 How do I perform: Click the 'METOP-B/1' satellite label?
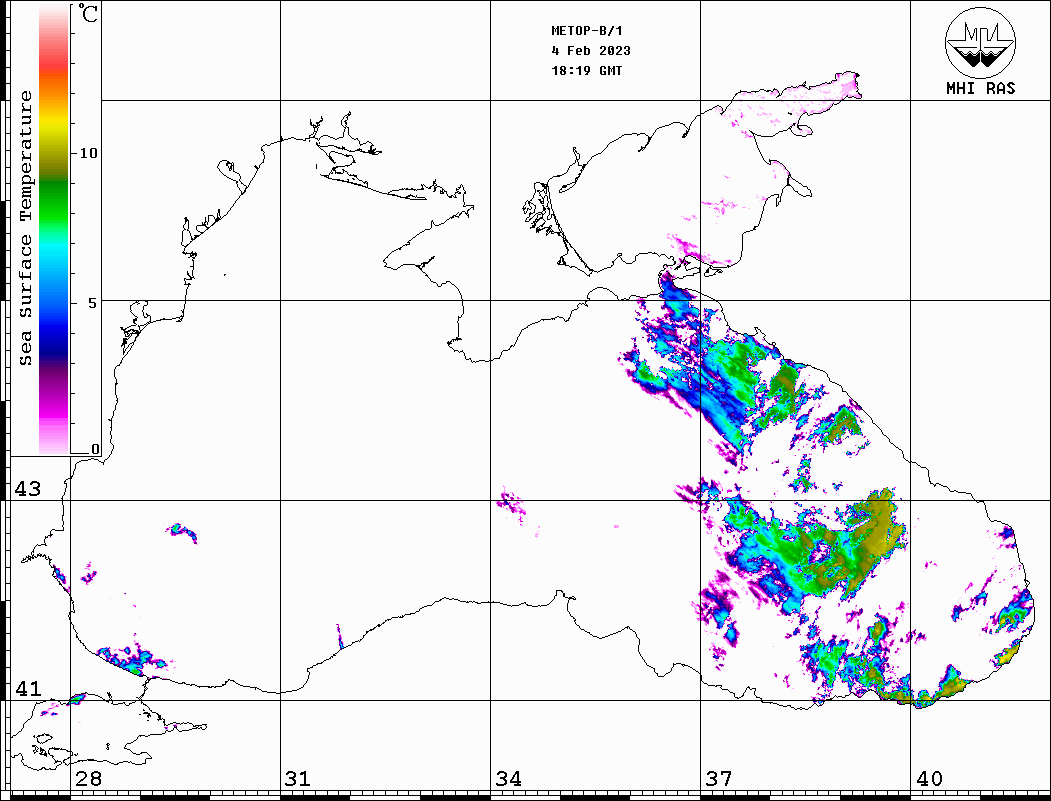pyautogui.click(x=586, y=31)
